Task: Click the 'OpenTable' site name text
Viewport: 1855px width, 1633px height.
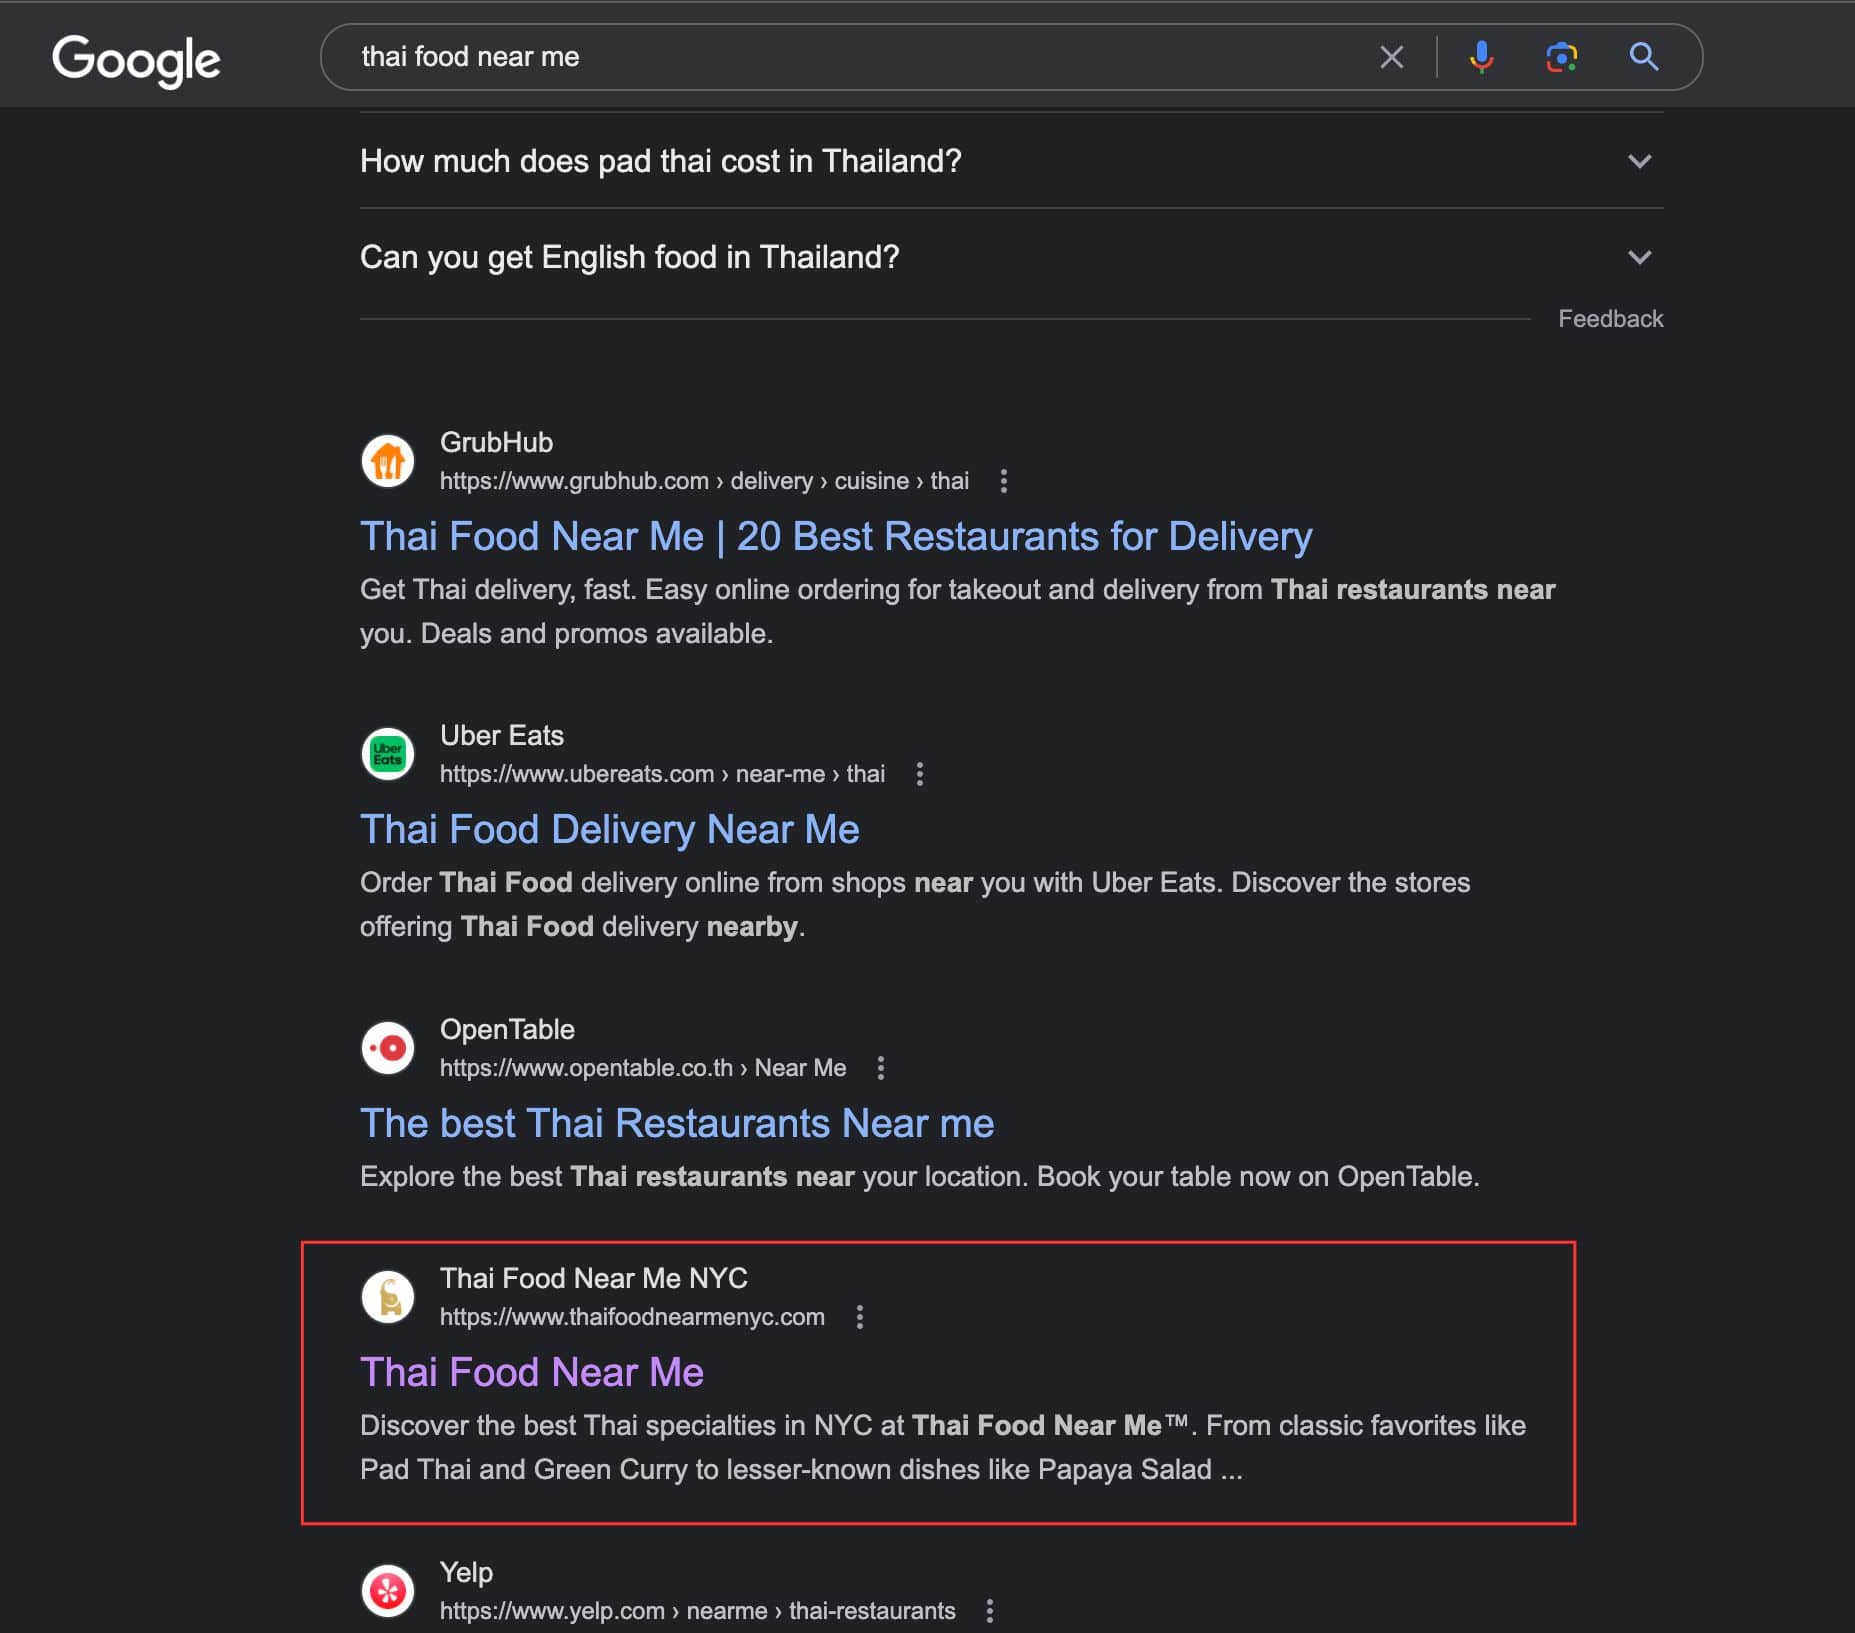Action: (x=507, y=1029)
